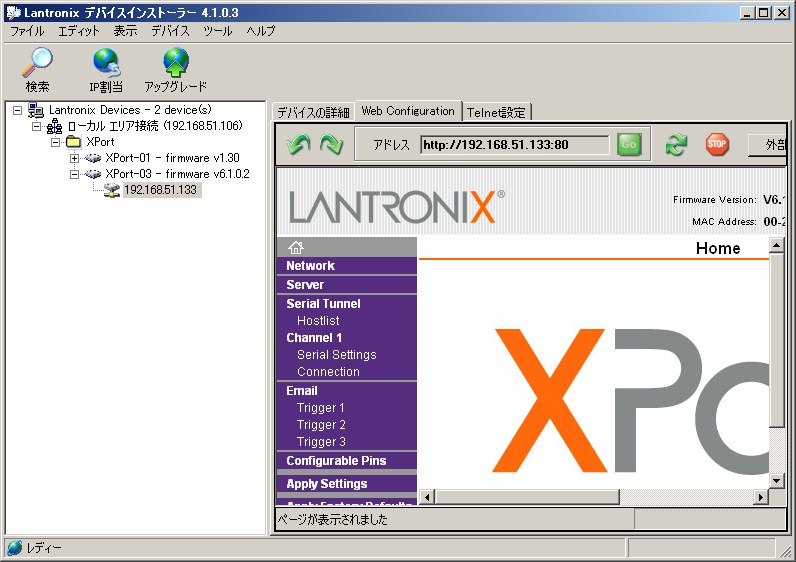Image resolution: width=796 pixels, height=562 pixels.
Task: Click the address field with http://192.168.51.133:80
Action: tap(515, 145)
